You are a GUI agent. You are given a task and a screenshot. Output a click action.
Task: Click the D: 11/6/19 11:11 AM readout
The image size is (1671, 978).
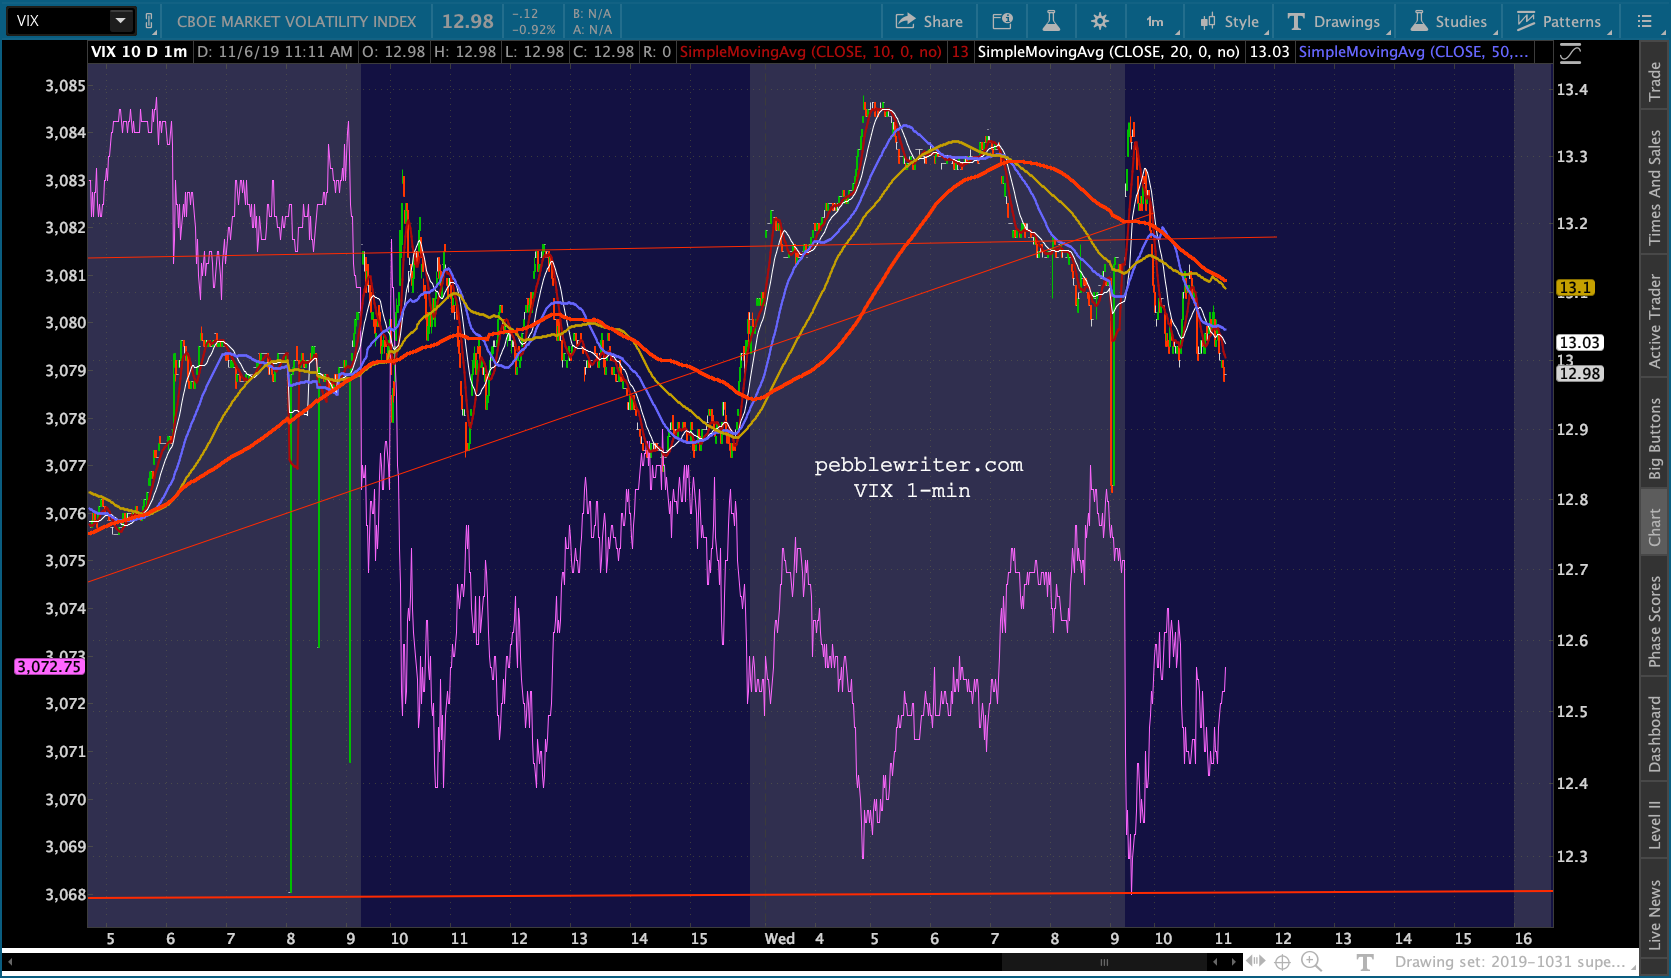(275, 52)
